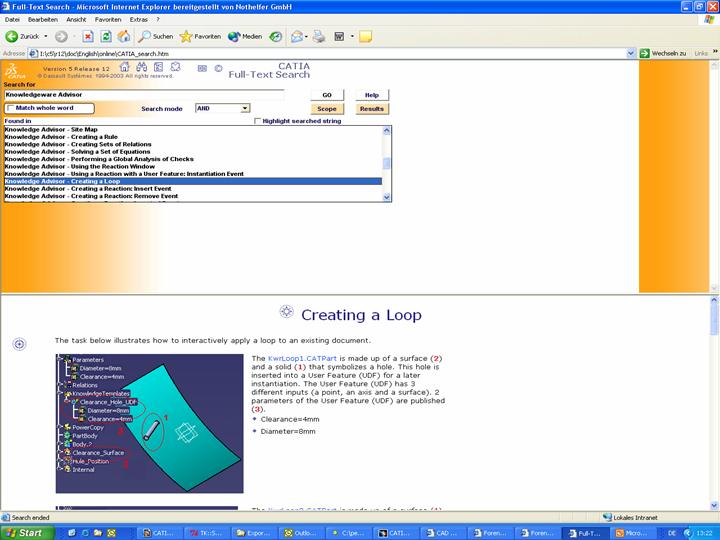720x540 pixels.
Task: Open the ? help menu
Action: coord(158,20)
